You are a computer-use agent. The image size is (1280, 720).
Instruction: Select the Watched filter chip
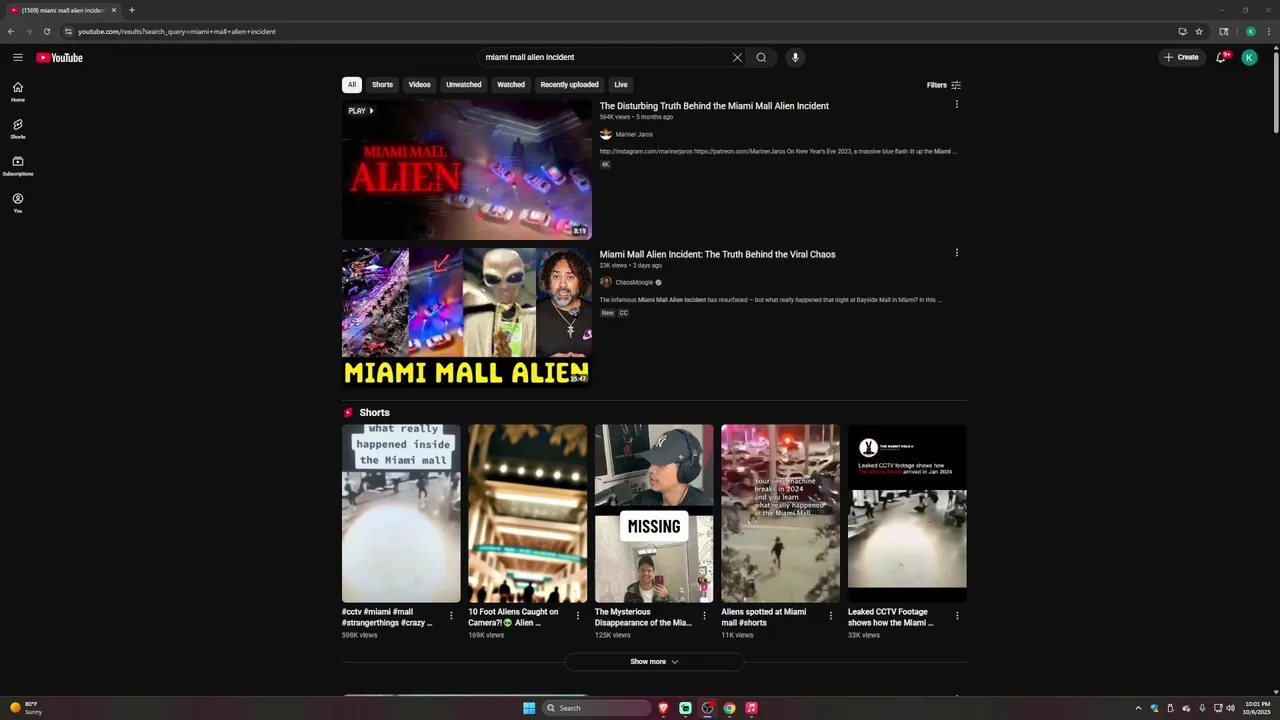pos(511,85)
